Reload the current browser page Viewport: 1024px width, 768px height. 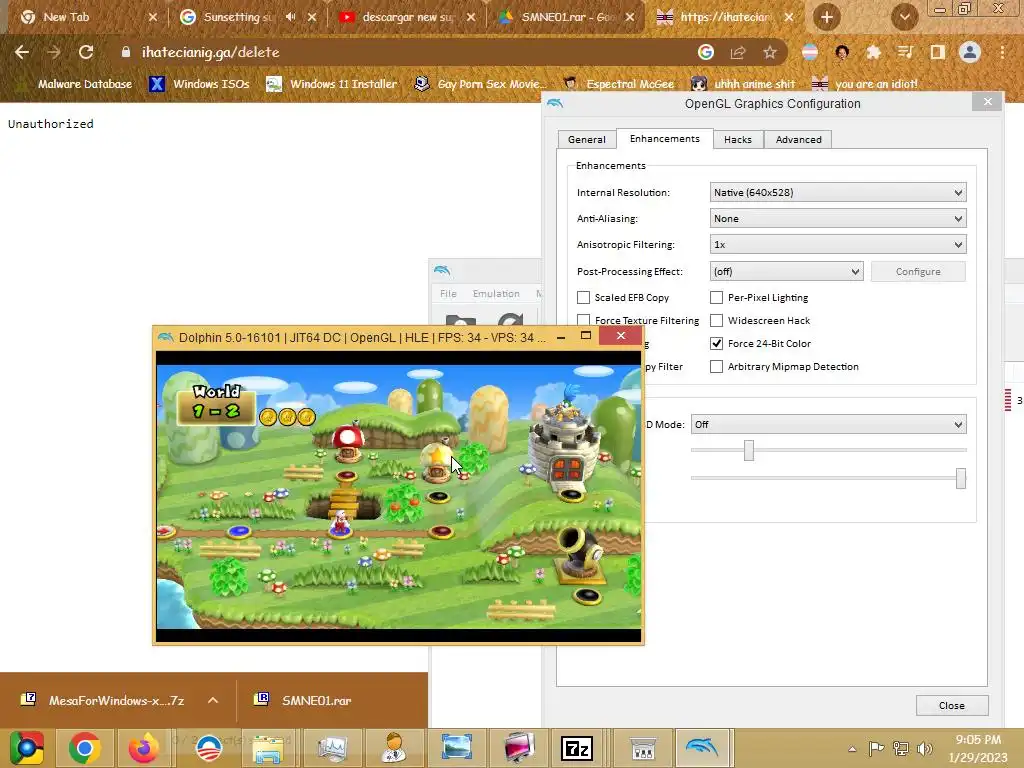(86, 52)
